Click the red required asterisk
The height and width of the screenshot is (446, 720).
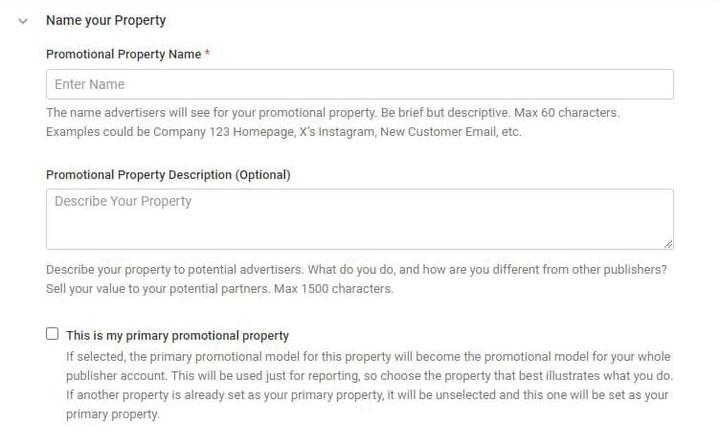[207, 54]
